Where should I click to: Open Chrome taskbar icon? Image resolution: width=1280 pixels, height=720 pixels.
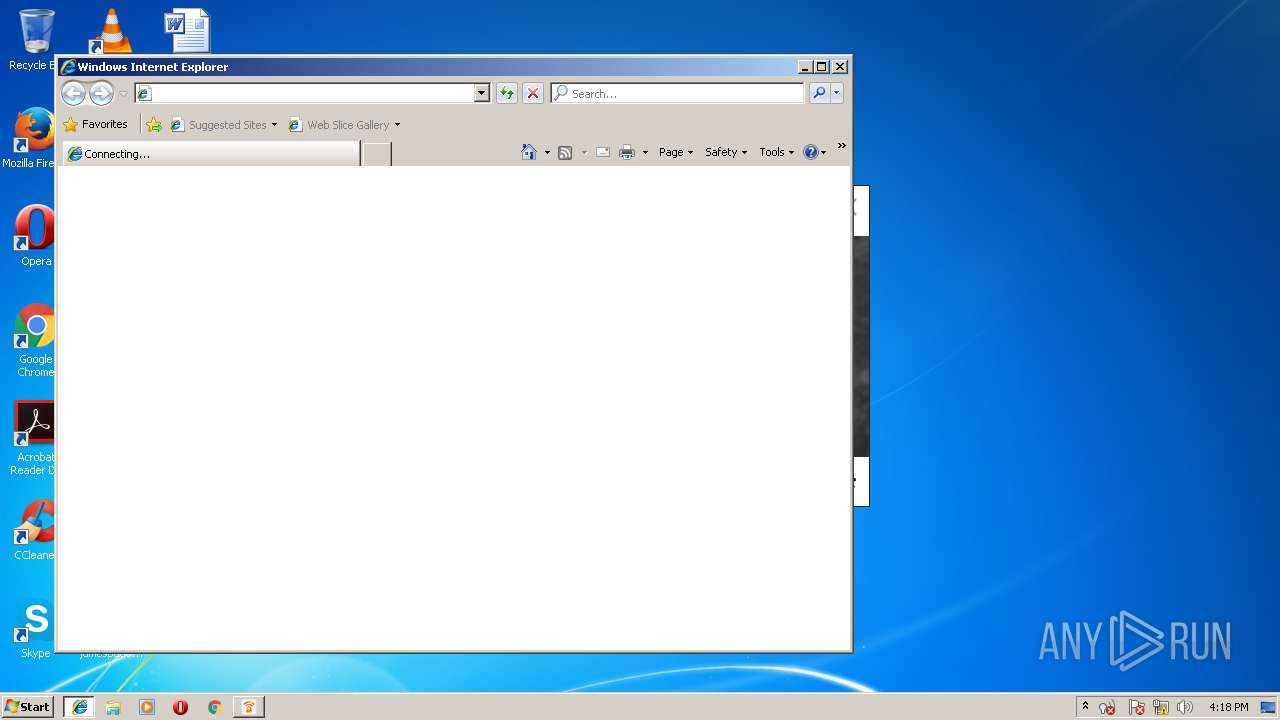coord(214,707)
